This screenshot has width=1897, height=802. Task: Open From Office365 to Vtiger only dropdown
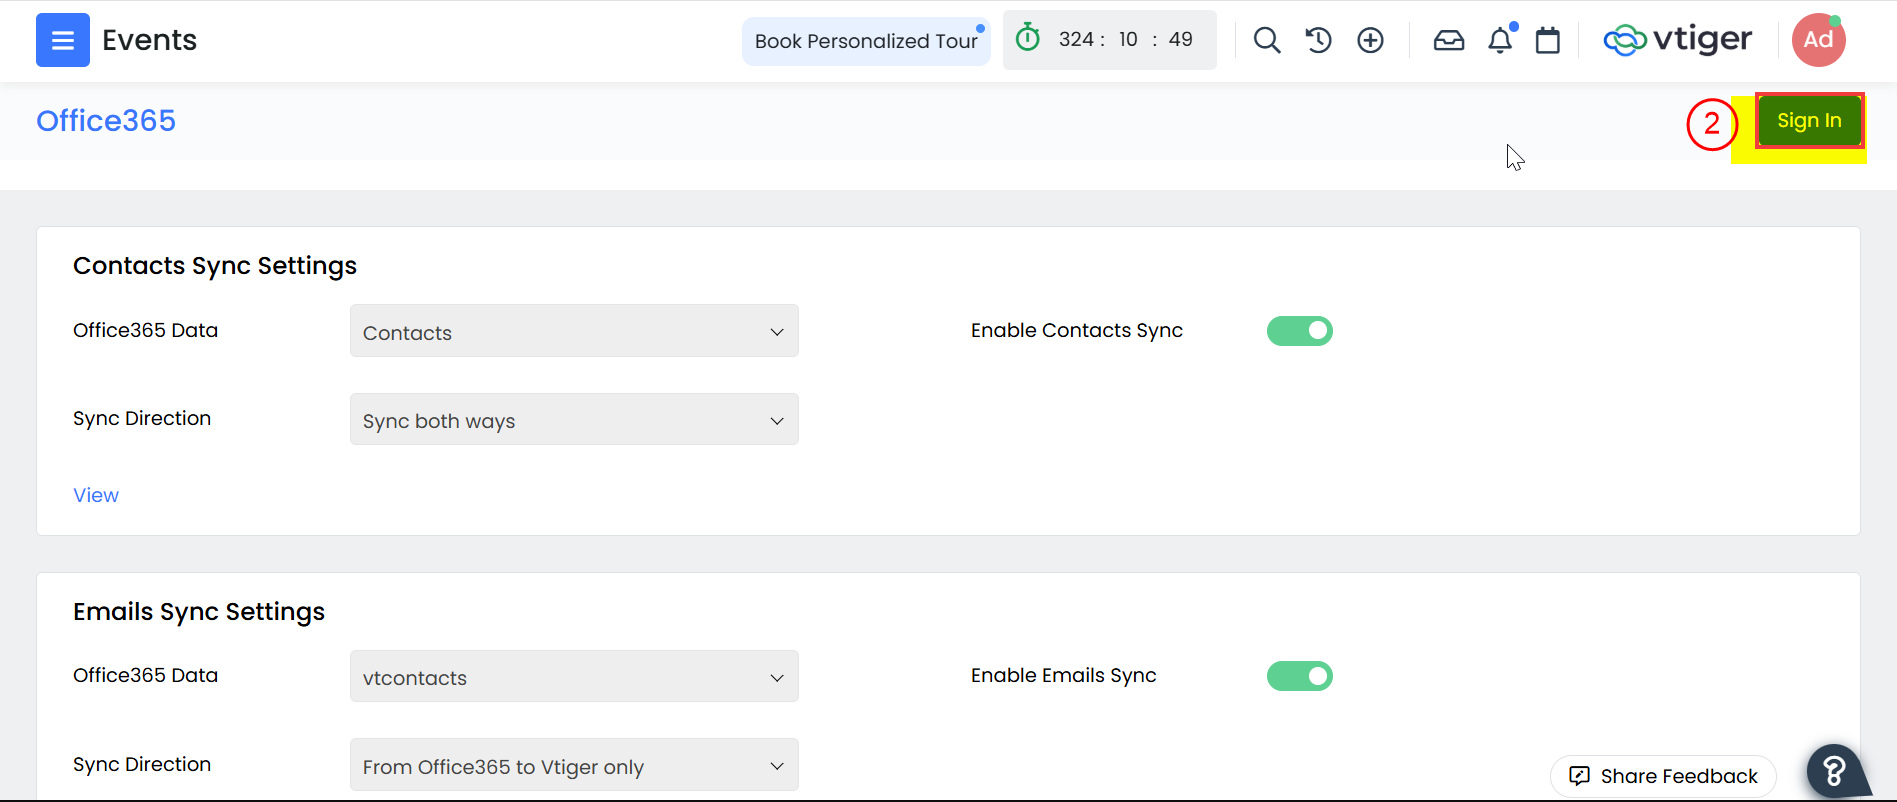574,766
